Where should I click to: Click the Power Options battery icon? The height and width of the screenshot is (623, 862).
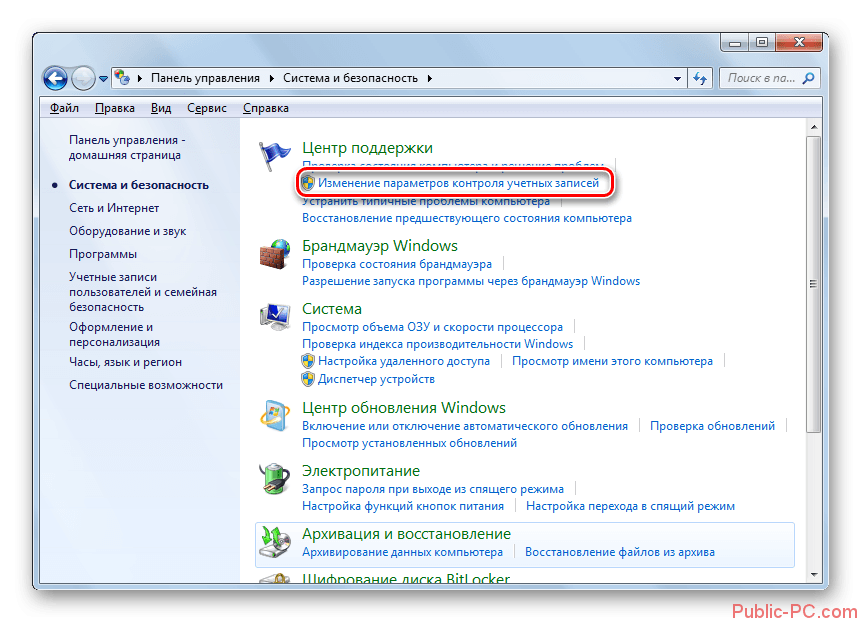pyautogui.click(x=275, y=480)
